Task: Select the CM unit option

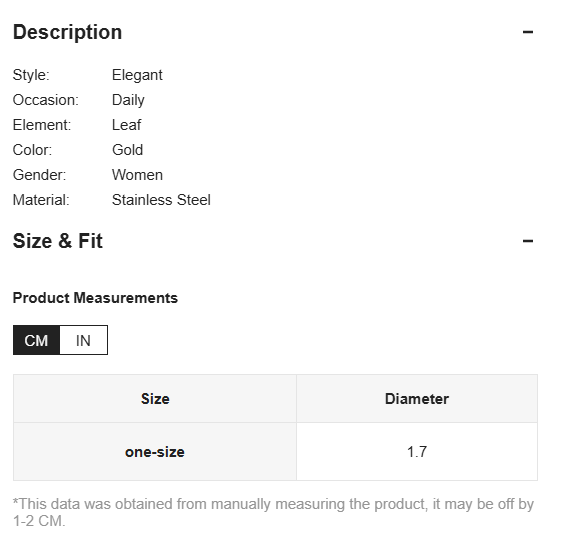Action: click(x=36, y=340)
